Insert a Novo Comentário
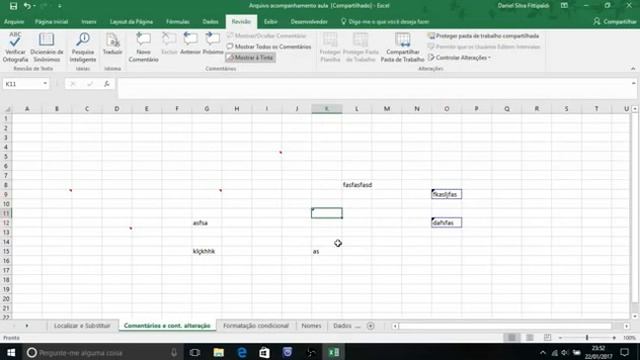Image resolution: width=640 pixels, height=360 pixels. pyautogui.click(x=143, y=47)
